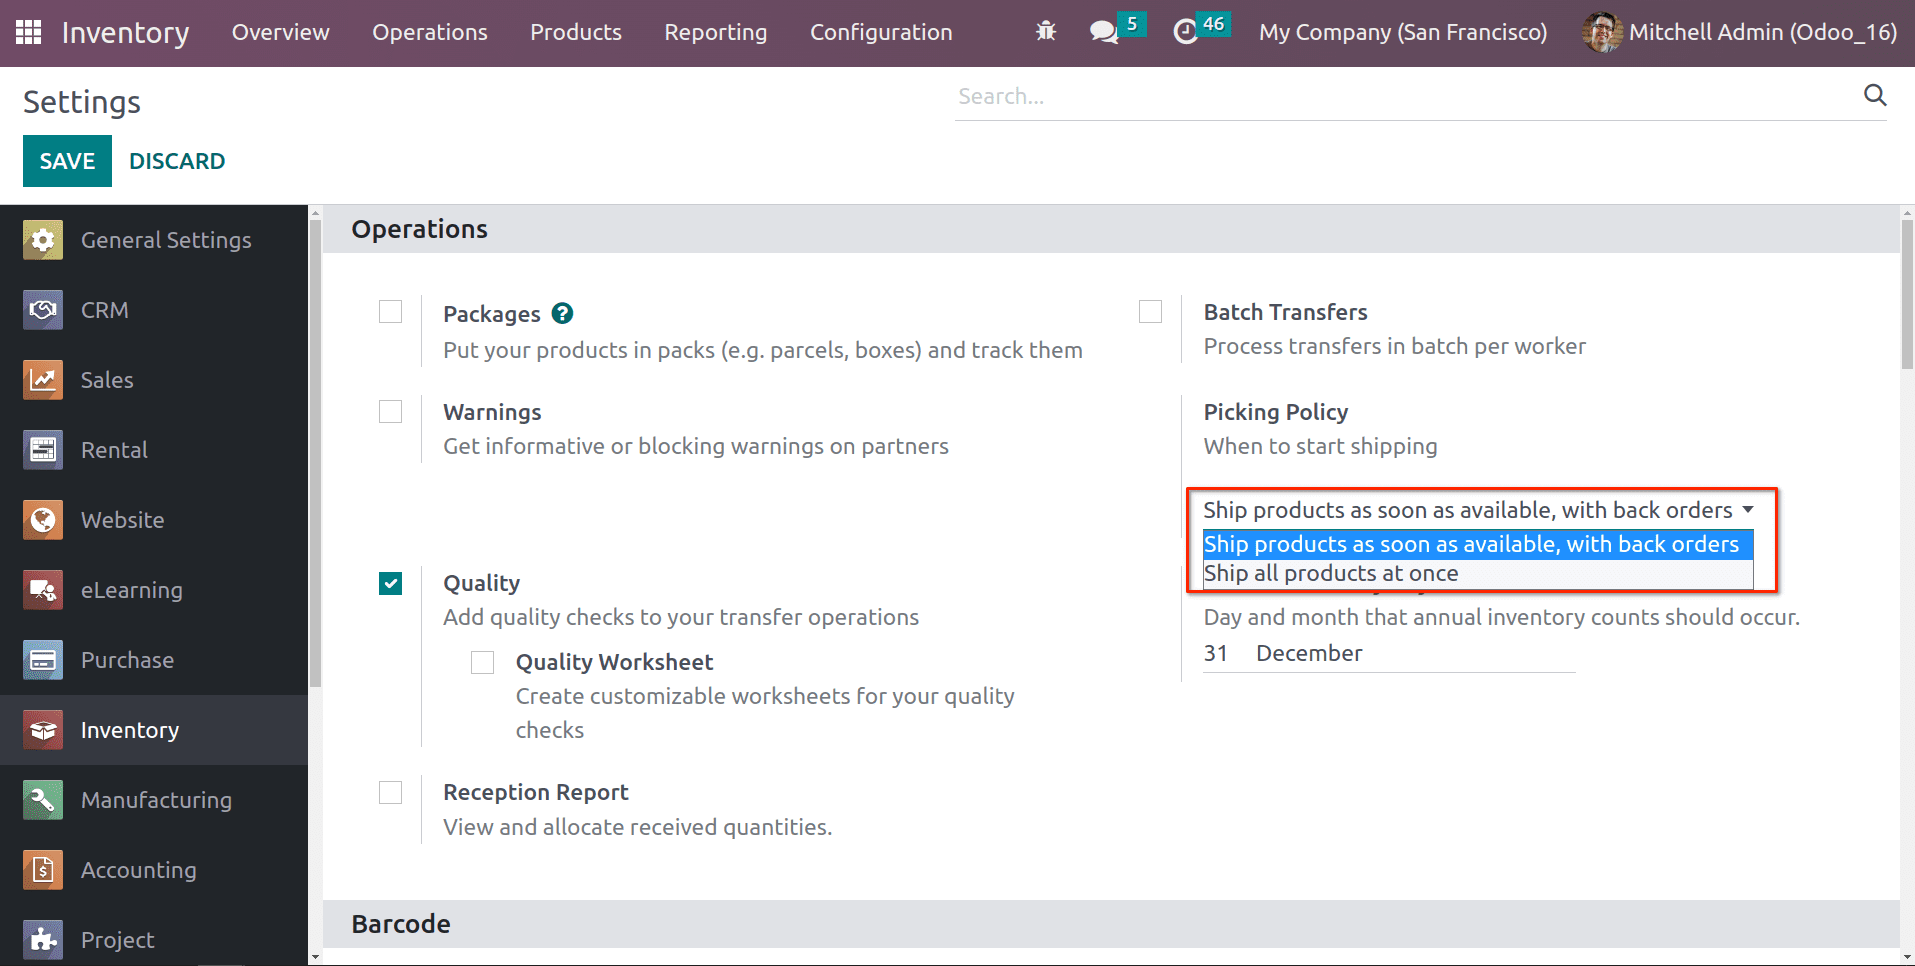Open the Sales settings icon
1915x966 pixels.
point(42,380)
